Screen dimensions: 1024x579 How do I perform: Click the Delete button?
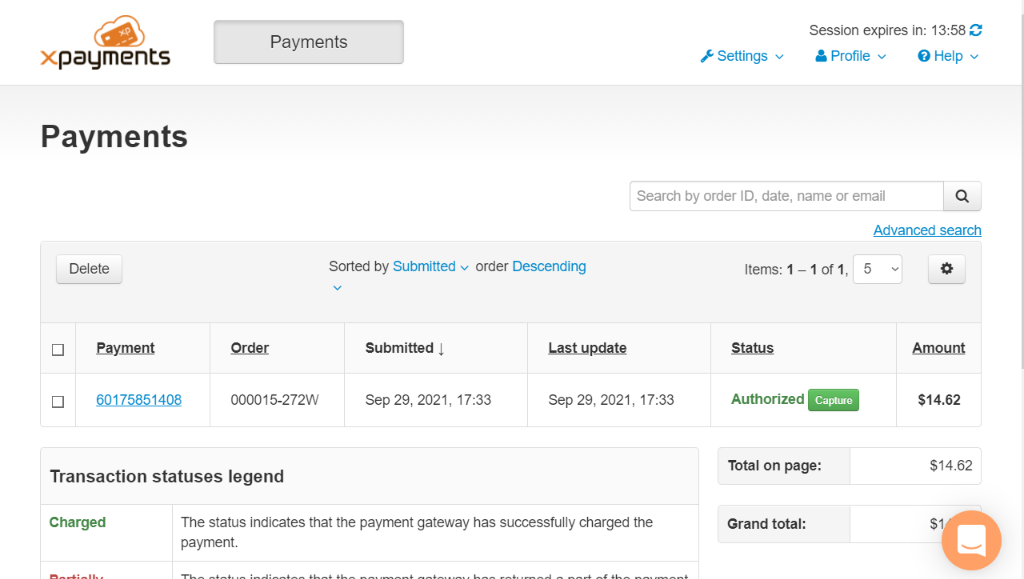[x=89, y=269]
